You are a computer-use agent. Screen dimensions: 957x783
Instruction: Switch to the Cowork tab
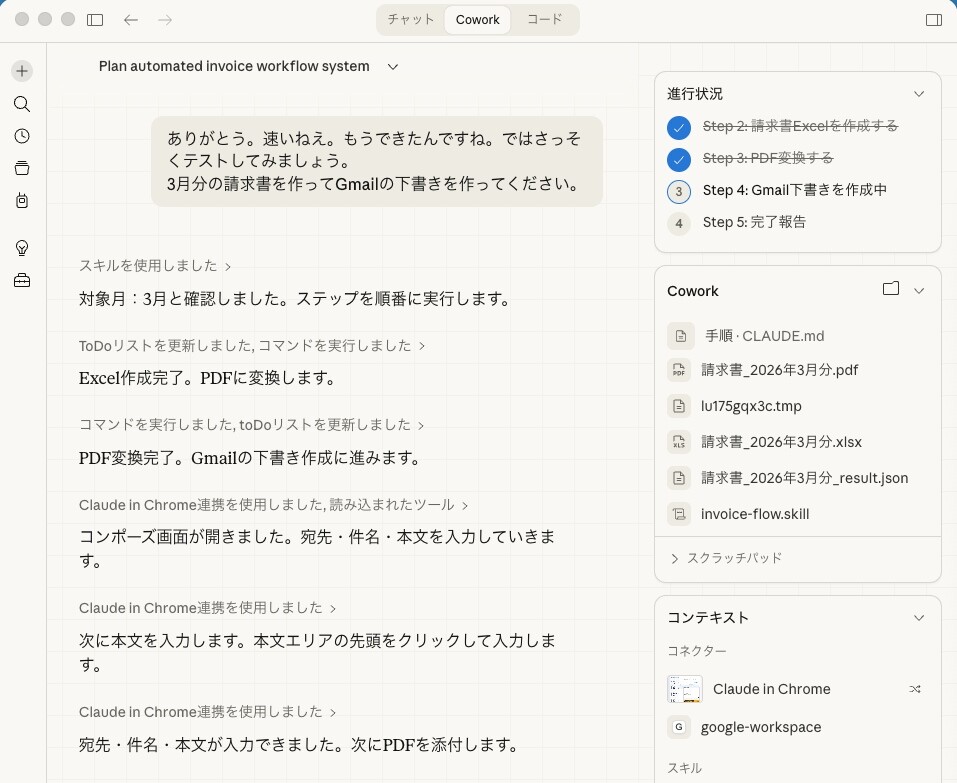(477, 20)
